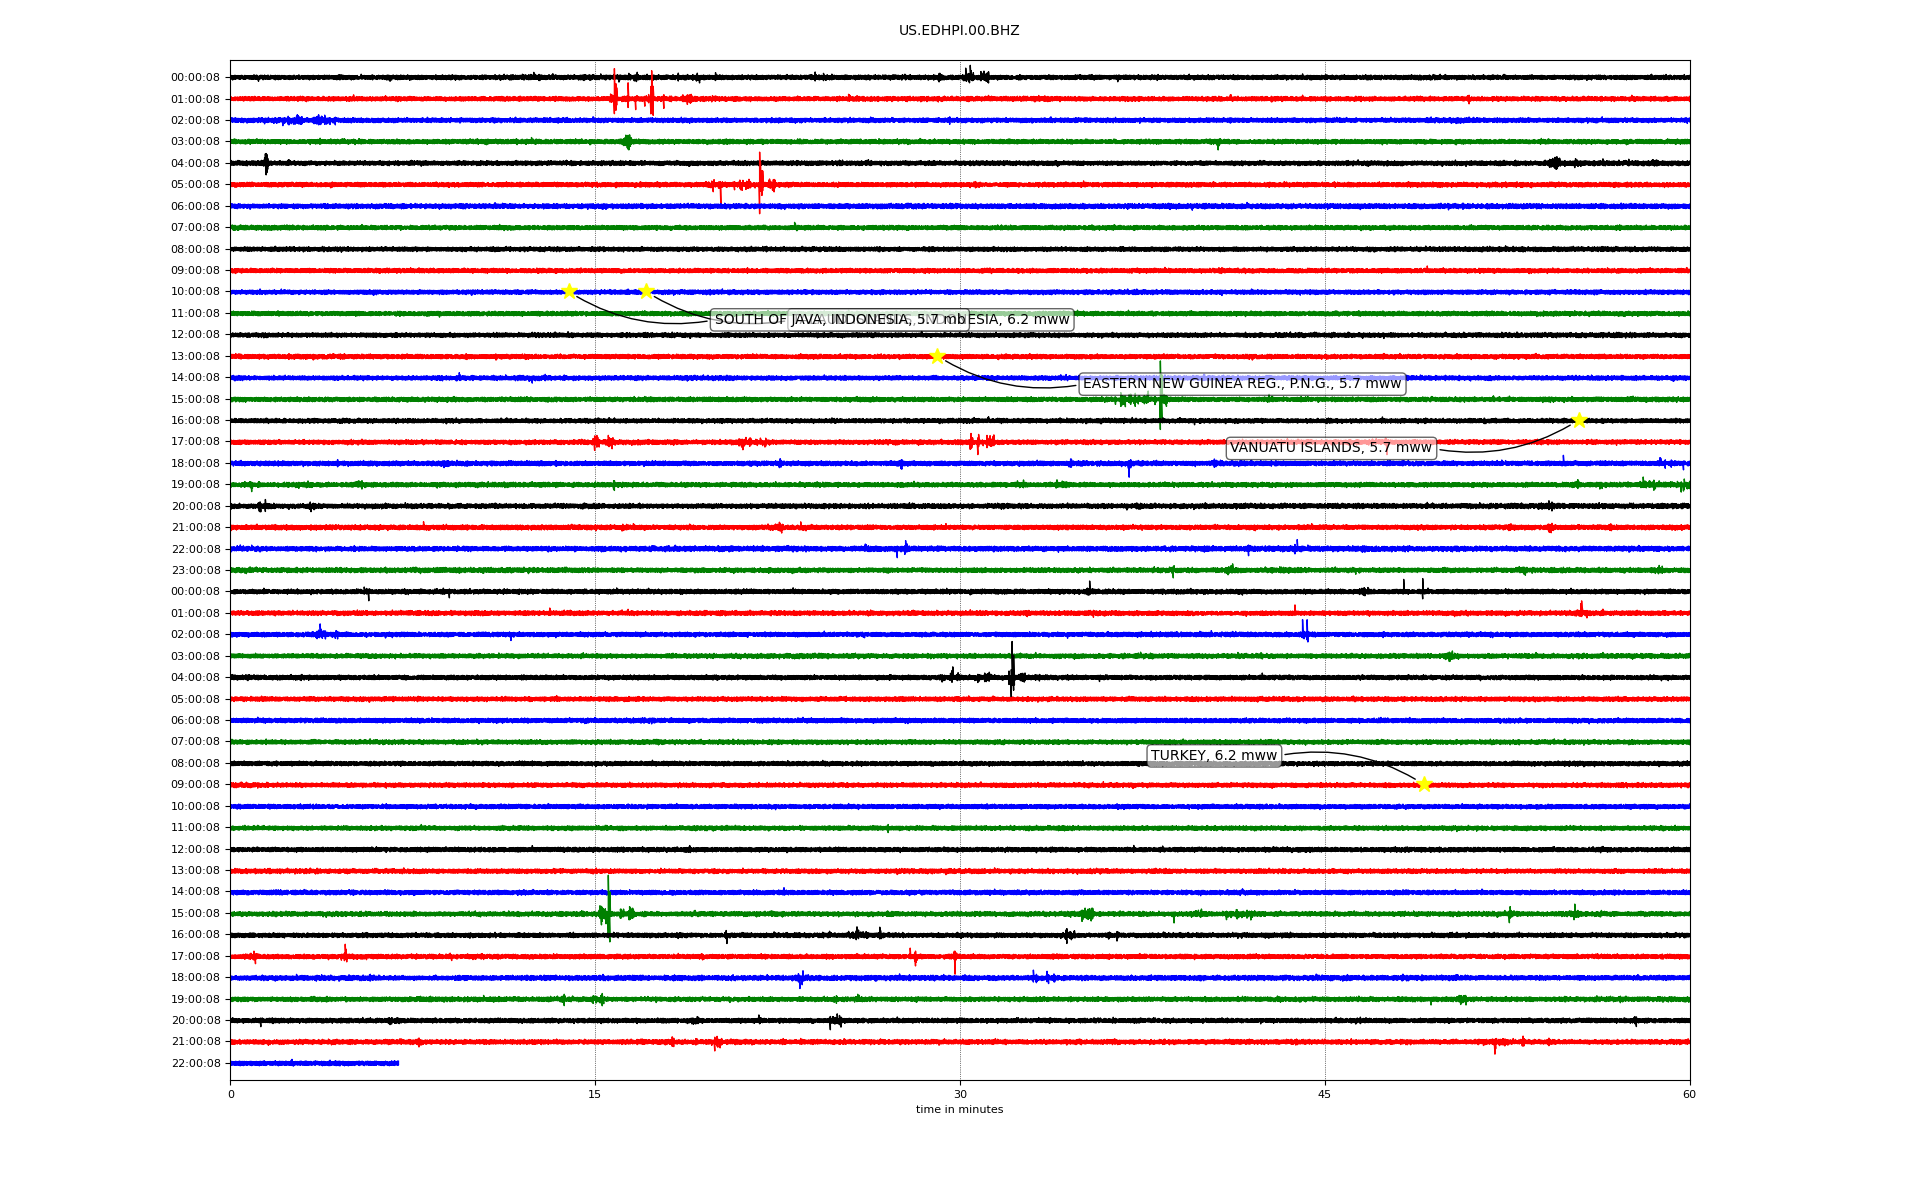This screenshot has width=1920, height=1200.
Task: Select the SOUTH OF JAVA, INDONESIA, 5.7 mb label
Action: pos(840,320)
